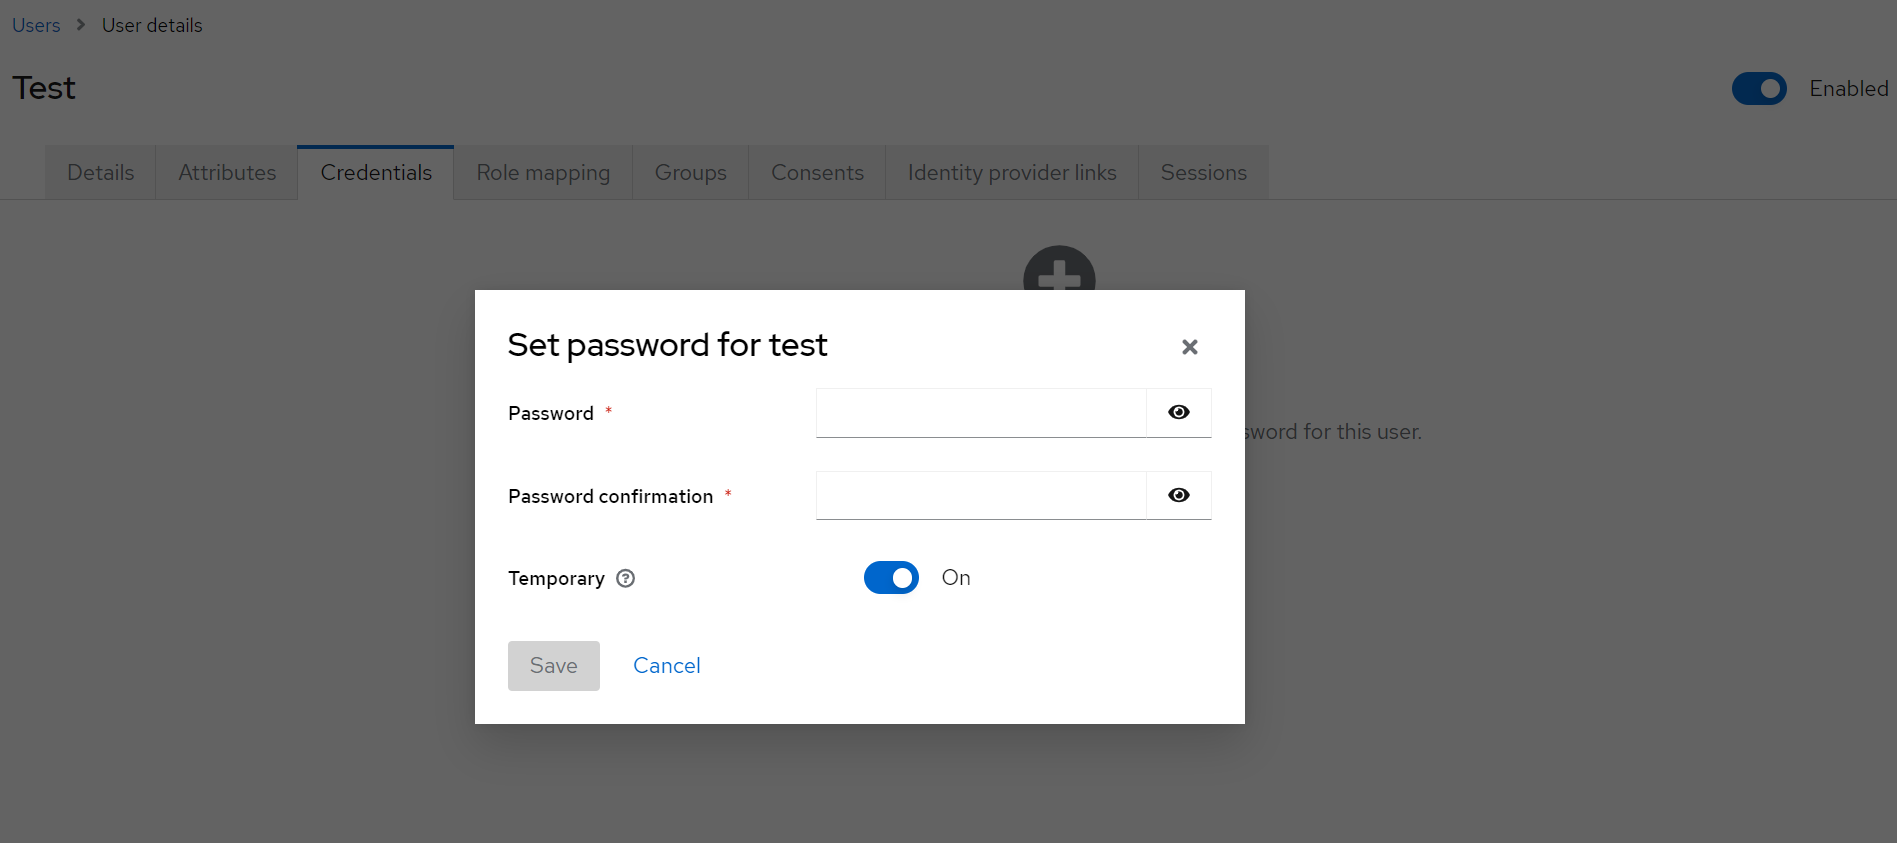Turn off the Temporary password switch
Viewport: 1897px width, 843px height.
coord(891,578)
